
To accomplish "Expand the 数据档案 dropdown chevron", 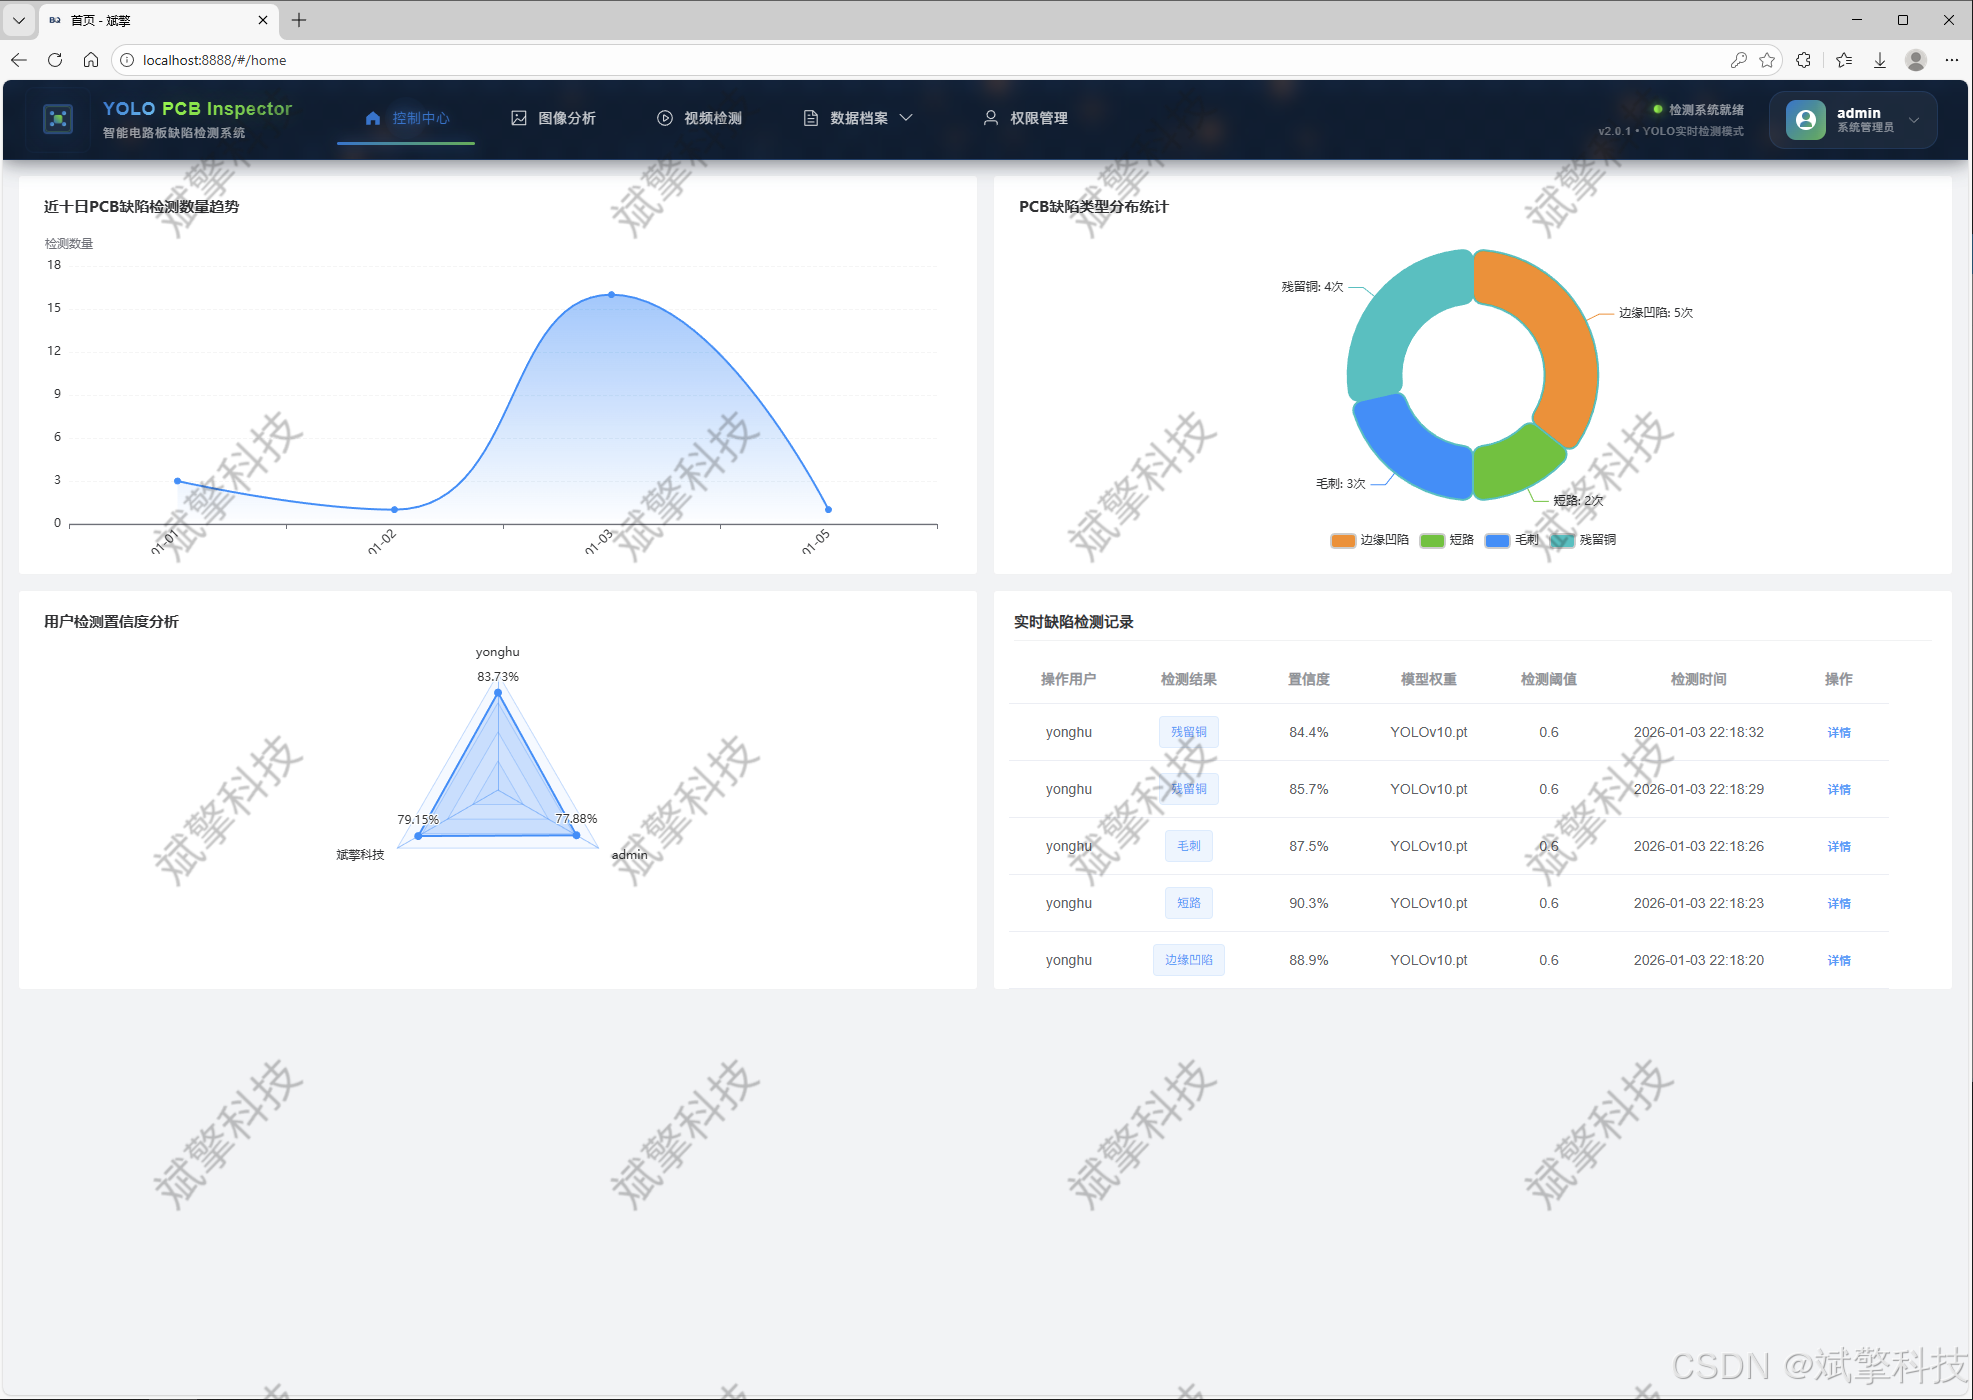I will 906,118.
